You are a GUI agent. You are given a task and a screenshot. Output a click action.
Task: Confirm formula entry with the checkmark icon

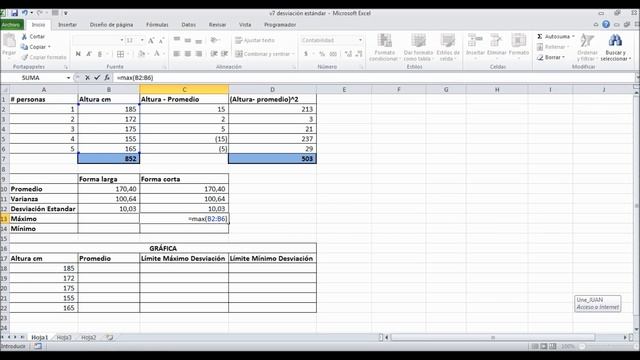[x=97, y=78]
